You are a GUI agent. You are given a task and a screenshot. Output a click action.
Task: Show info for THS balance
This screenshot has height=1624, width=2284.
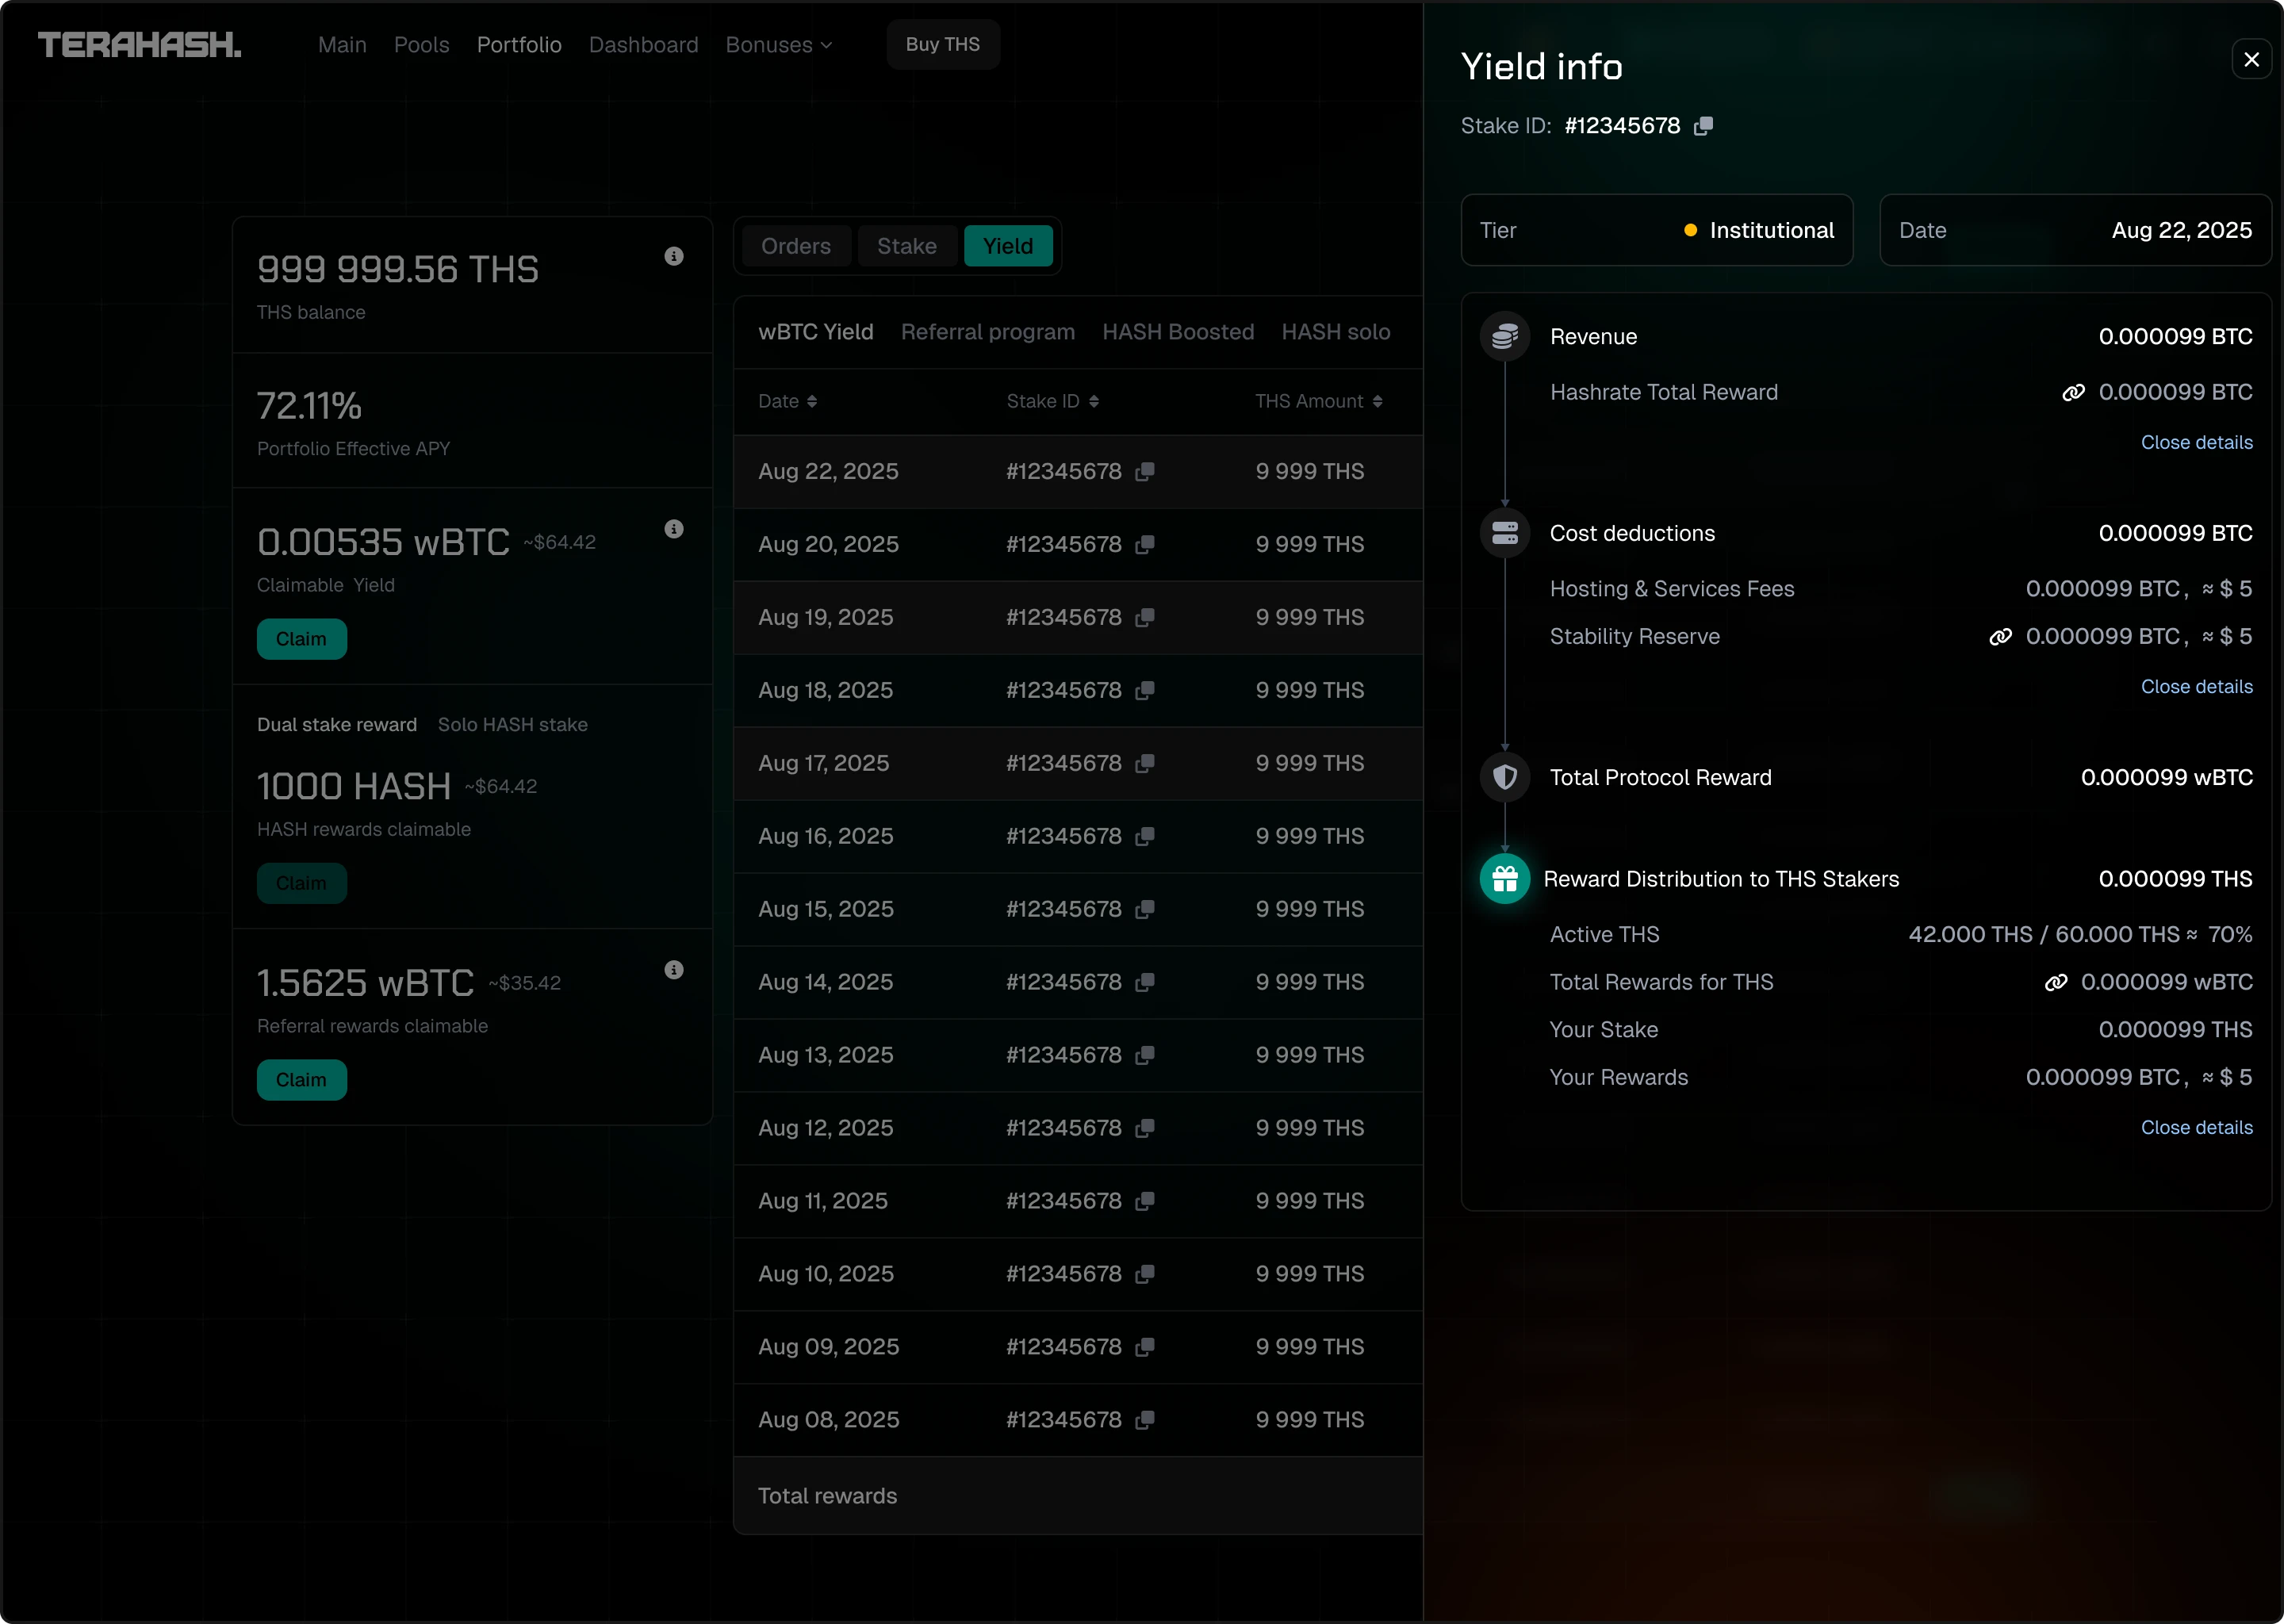click(x=674, y=256)
